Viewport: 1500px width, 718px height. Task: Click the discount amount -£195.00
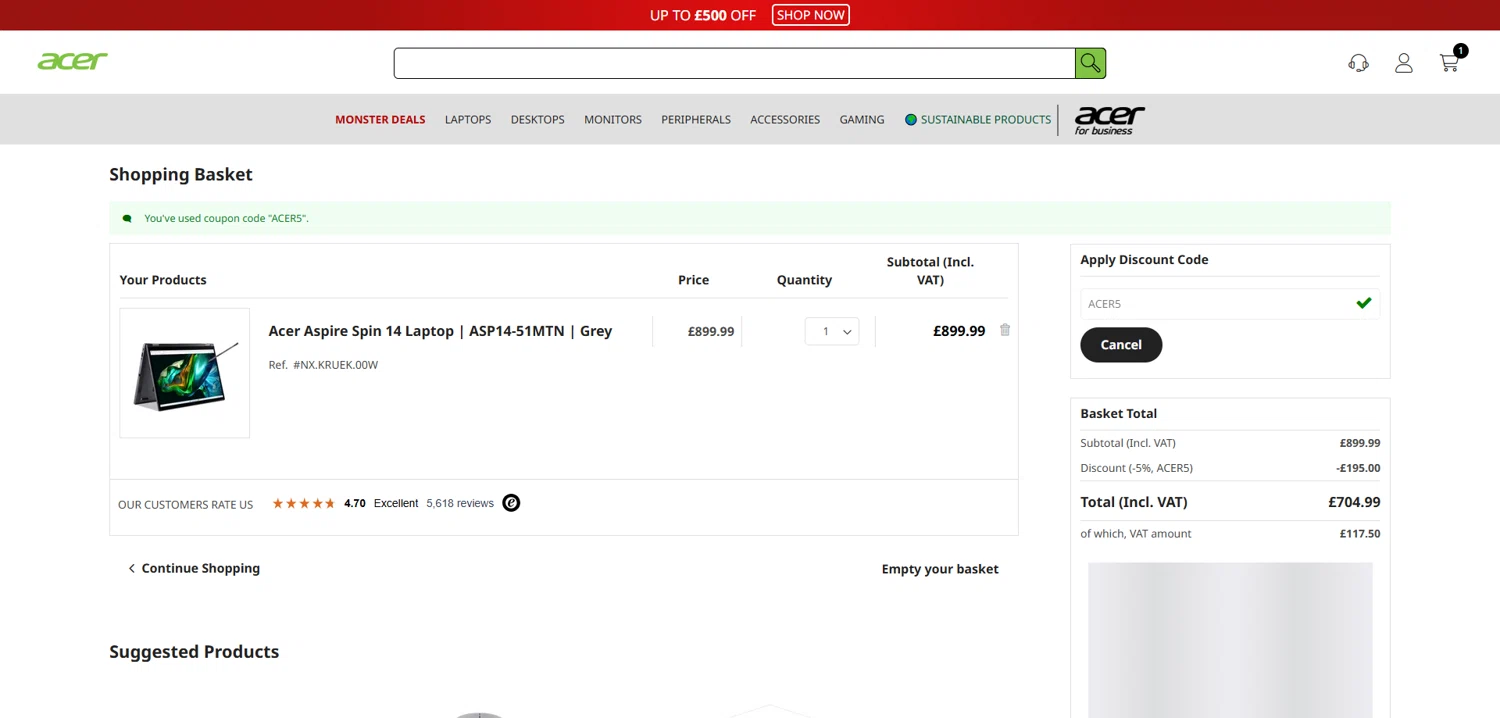pos(1358,468)
